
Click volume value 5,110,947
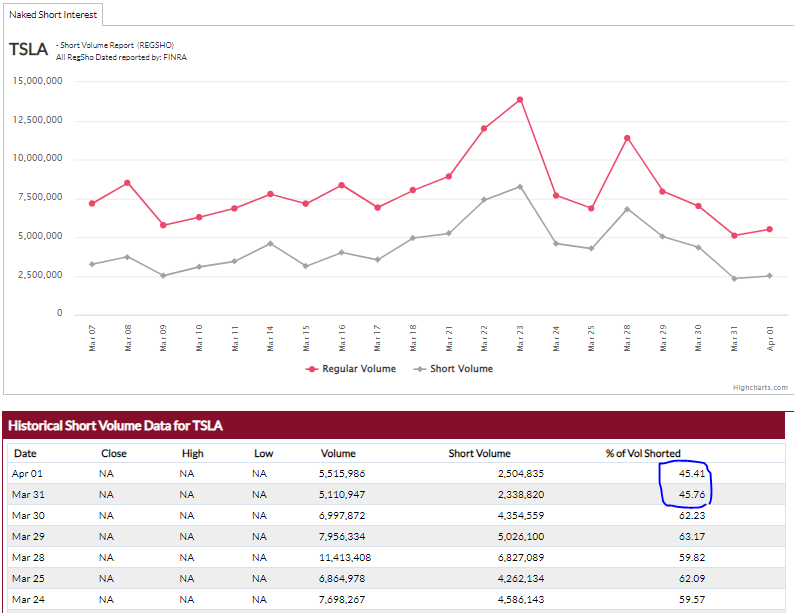click(342, 495)
